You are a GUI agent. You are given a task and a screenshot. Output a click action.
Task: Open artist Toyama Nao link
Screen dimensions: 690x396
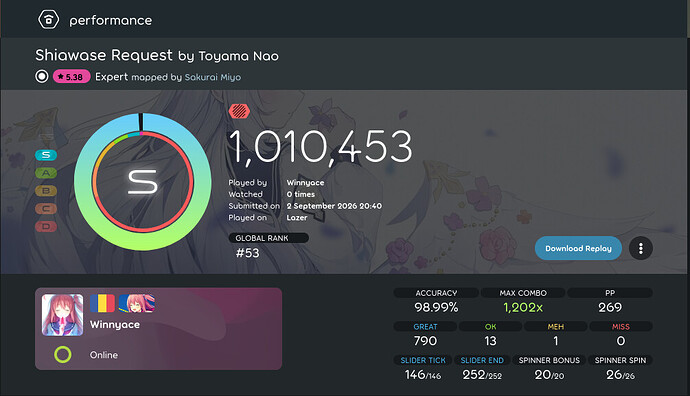[238, 56]
